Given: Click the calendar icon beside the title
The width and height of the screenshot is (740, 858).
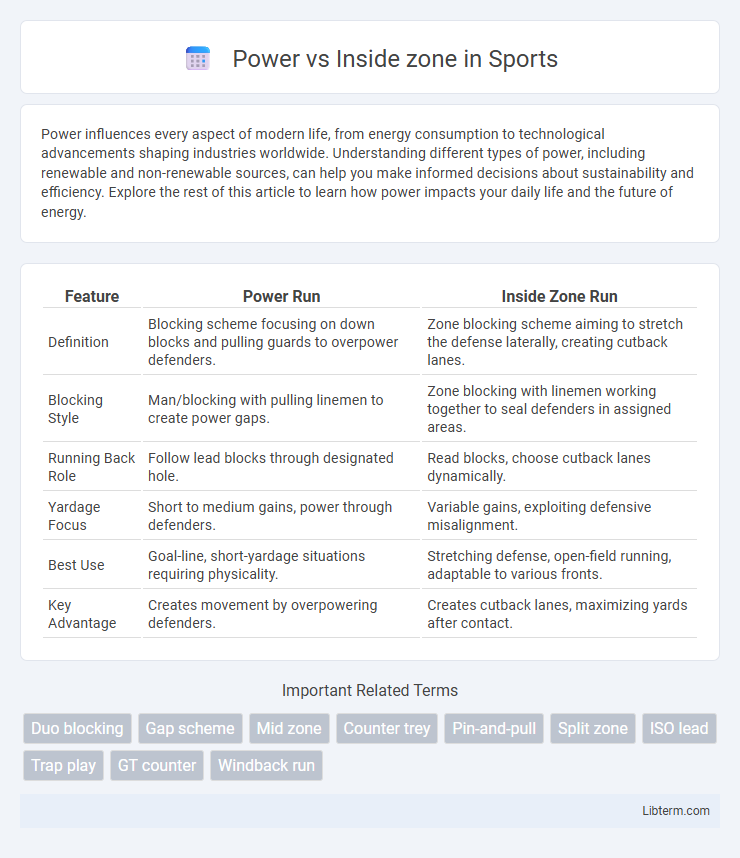Looking at the screenshot, I should pos(198,59).
